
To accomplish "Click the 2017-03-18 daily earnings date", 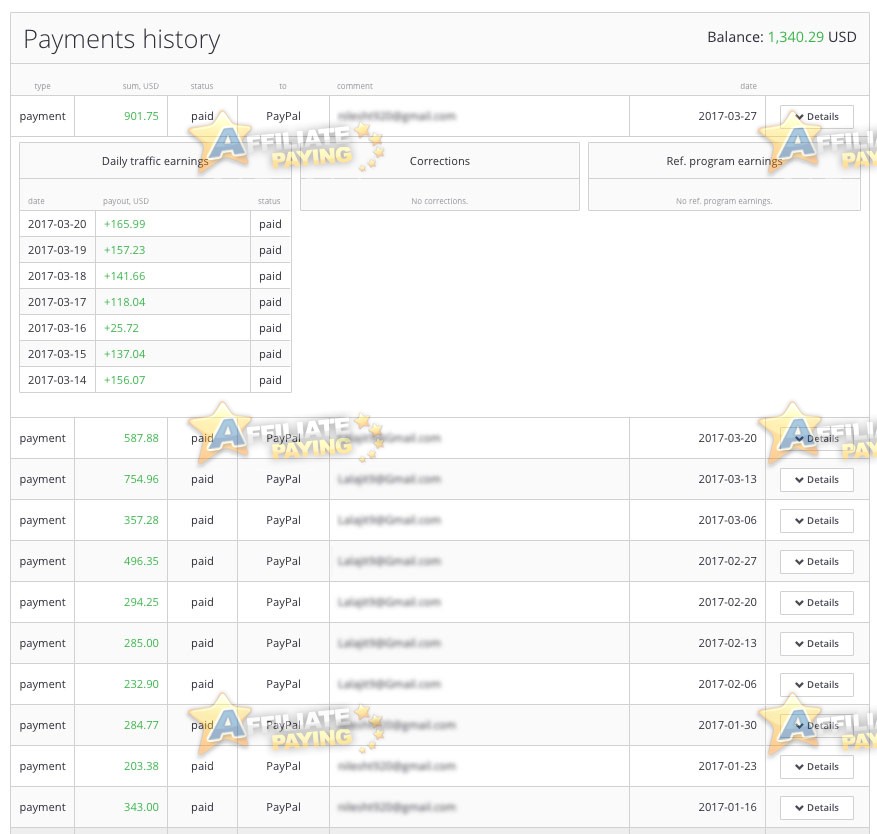I will (57, 276).
